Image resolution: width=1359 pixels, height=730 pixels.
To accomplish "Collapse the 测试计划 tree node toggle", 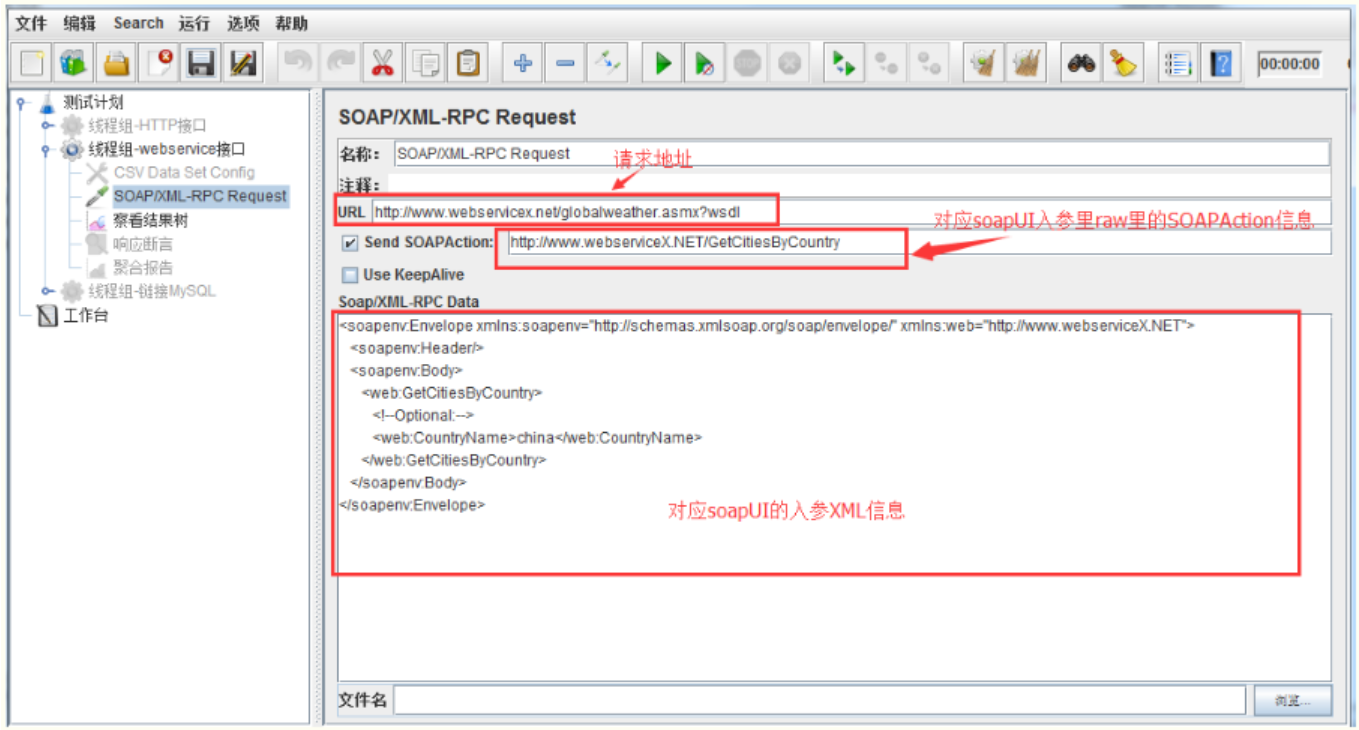I will click(x=22, y=102).
